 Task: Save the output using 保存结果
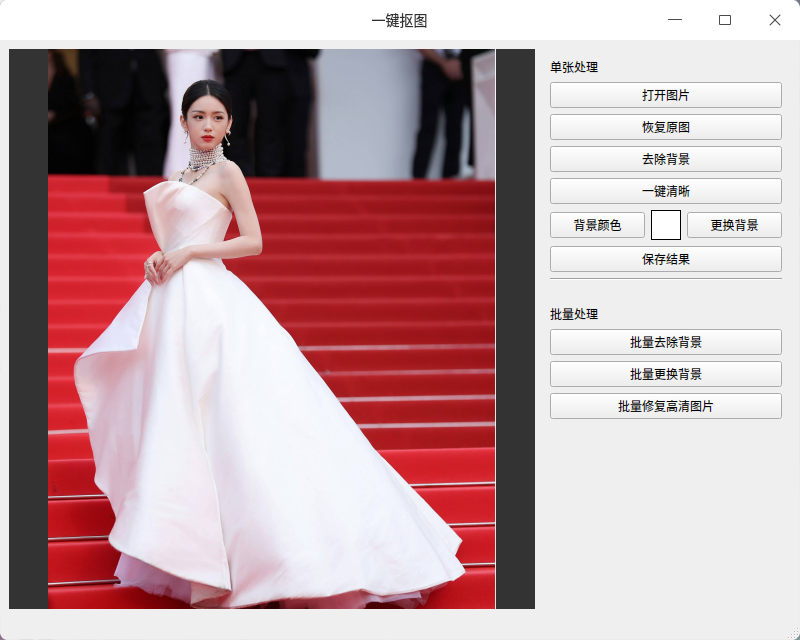click(x=665, y=259)
